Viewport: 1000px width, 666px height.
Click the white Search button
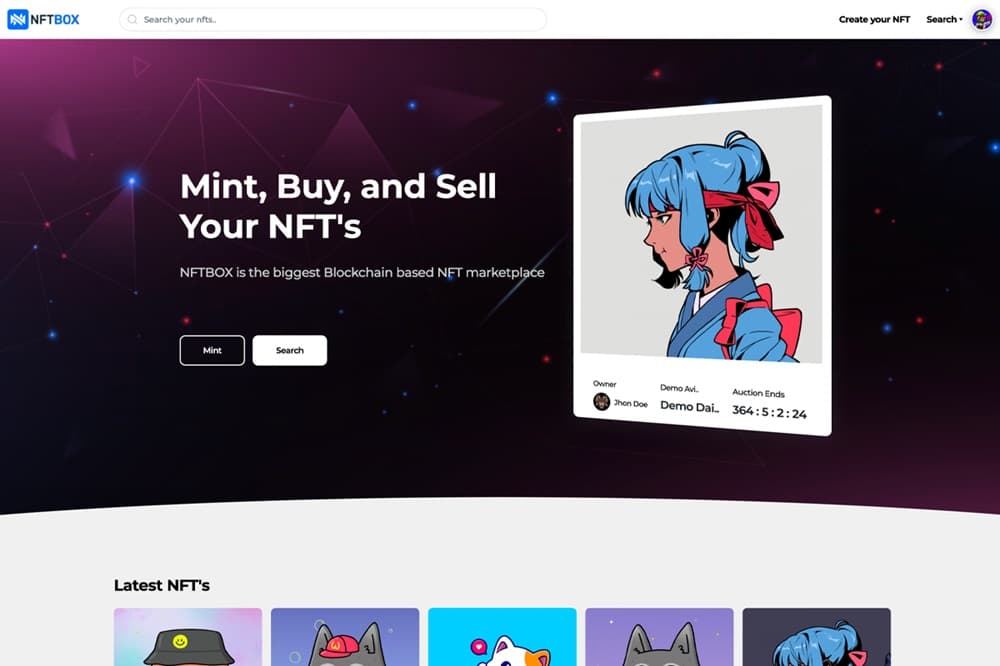[290, 350]
